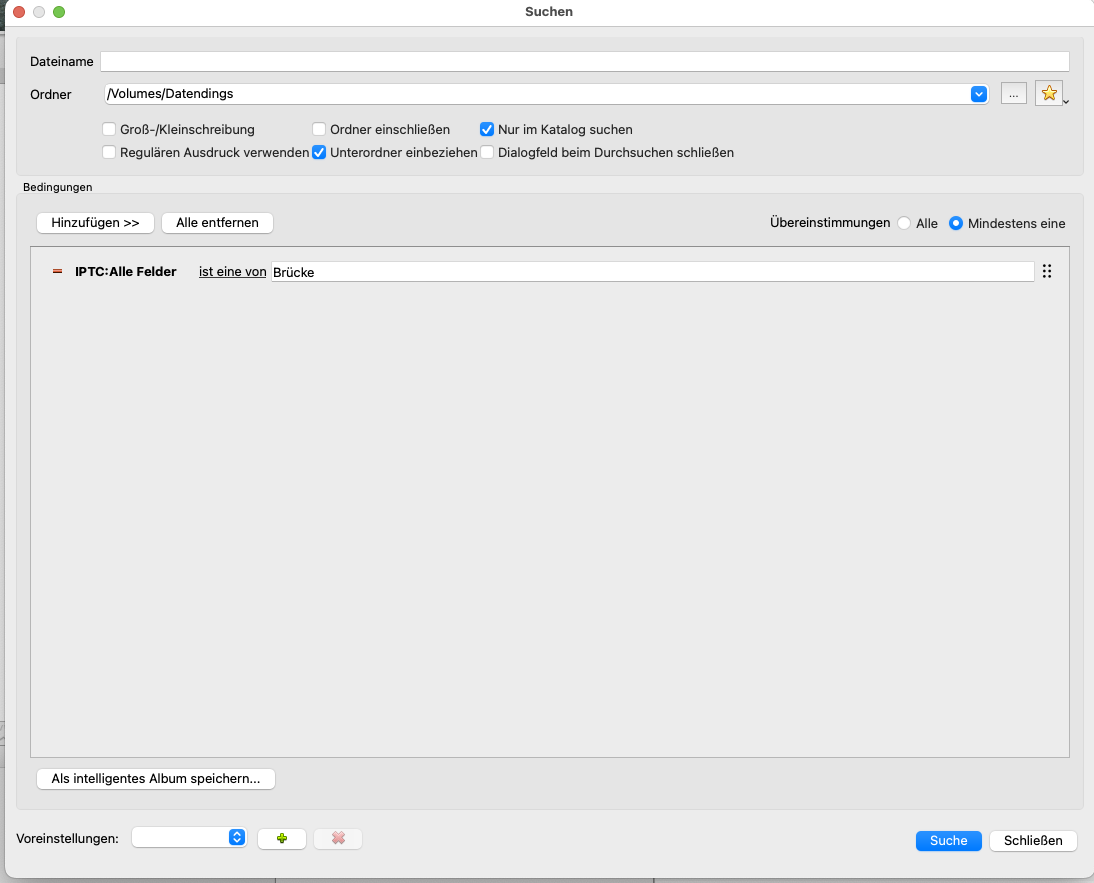Click the Alle entfernen button
This screenshot has height=883, width=1094.
coord(217,223)
